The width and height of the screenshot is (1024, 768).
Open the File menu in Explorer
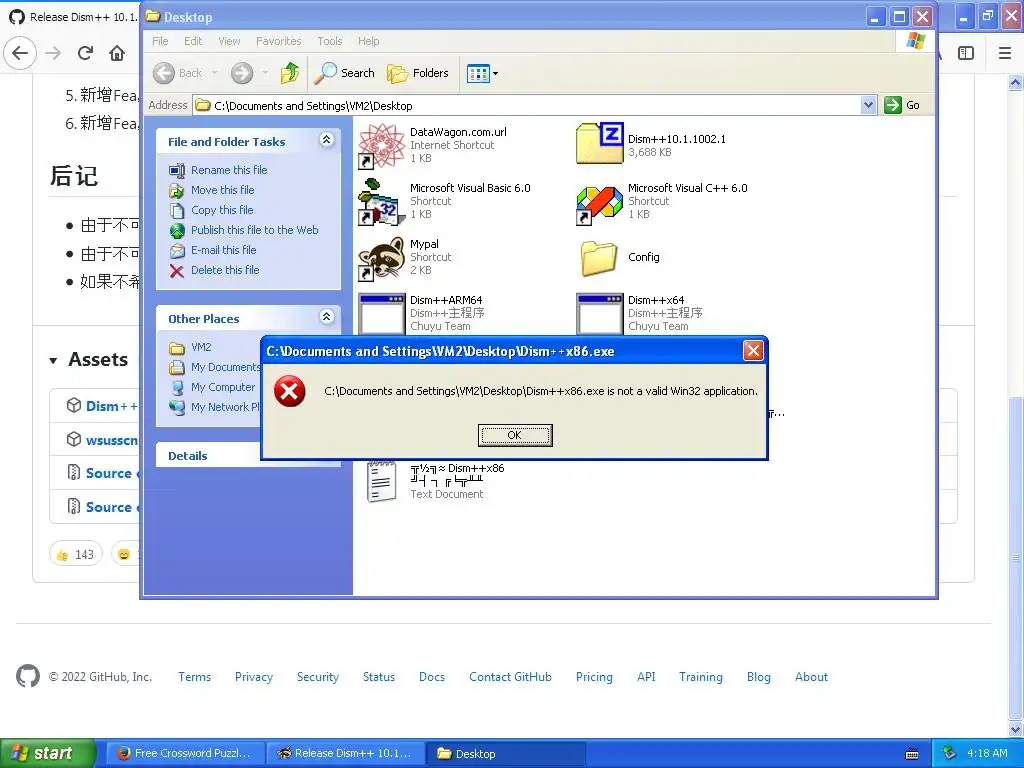[160, 41]
